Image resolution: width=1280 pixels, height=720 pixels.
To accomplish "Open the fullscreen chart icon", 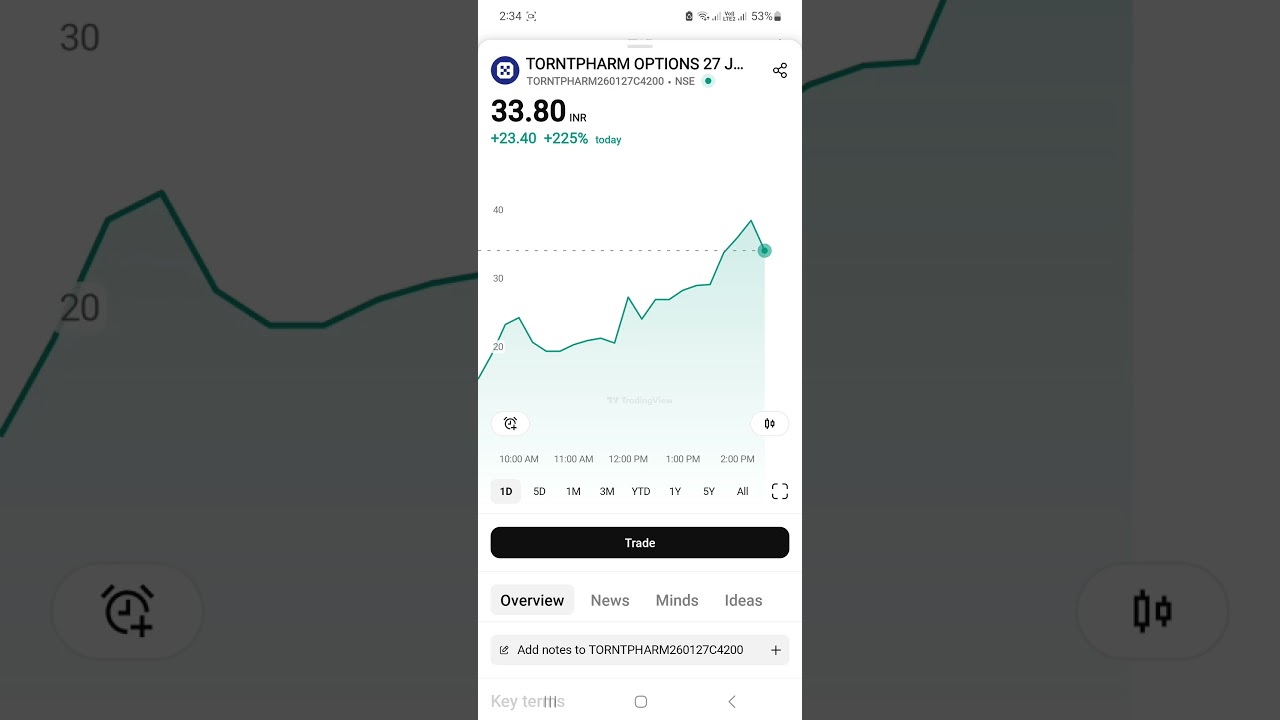I will [780, 491].
